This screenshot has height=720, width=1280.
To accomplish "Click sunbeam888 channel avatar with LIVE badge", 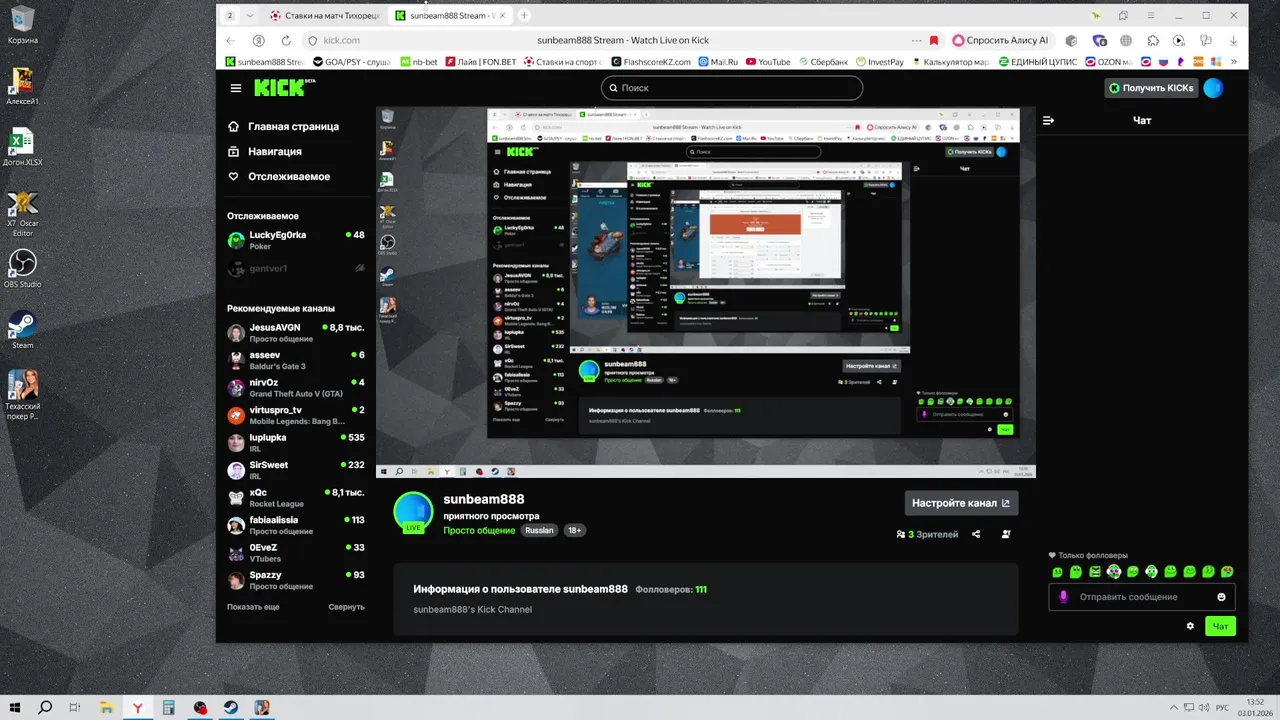I will click(x=413, y=513).
